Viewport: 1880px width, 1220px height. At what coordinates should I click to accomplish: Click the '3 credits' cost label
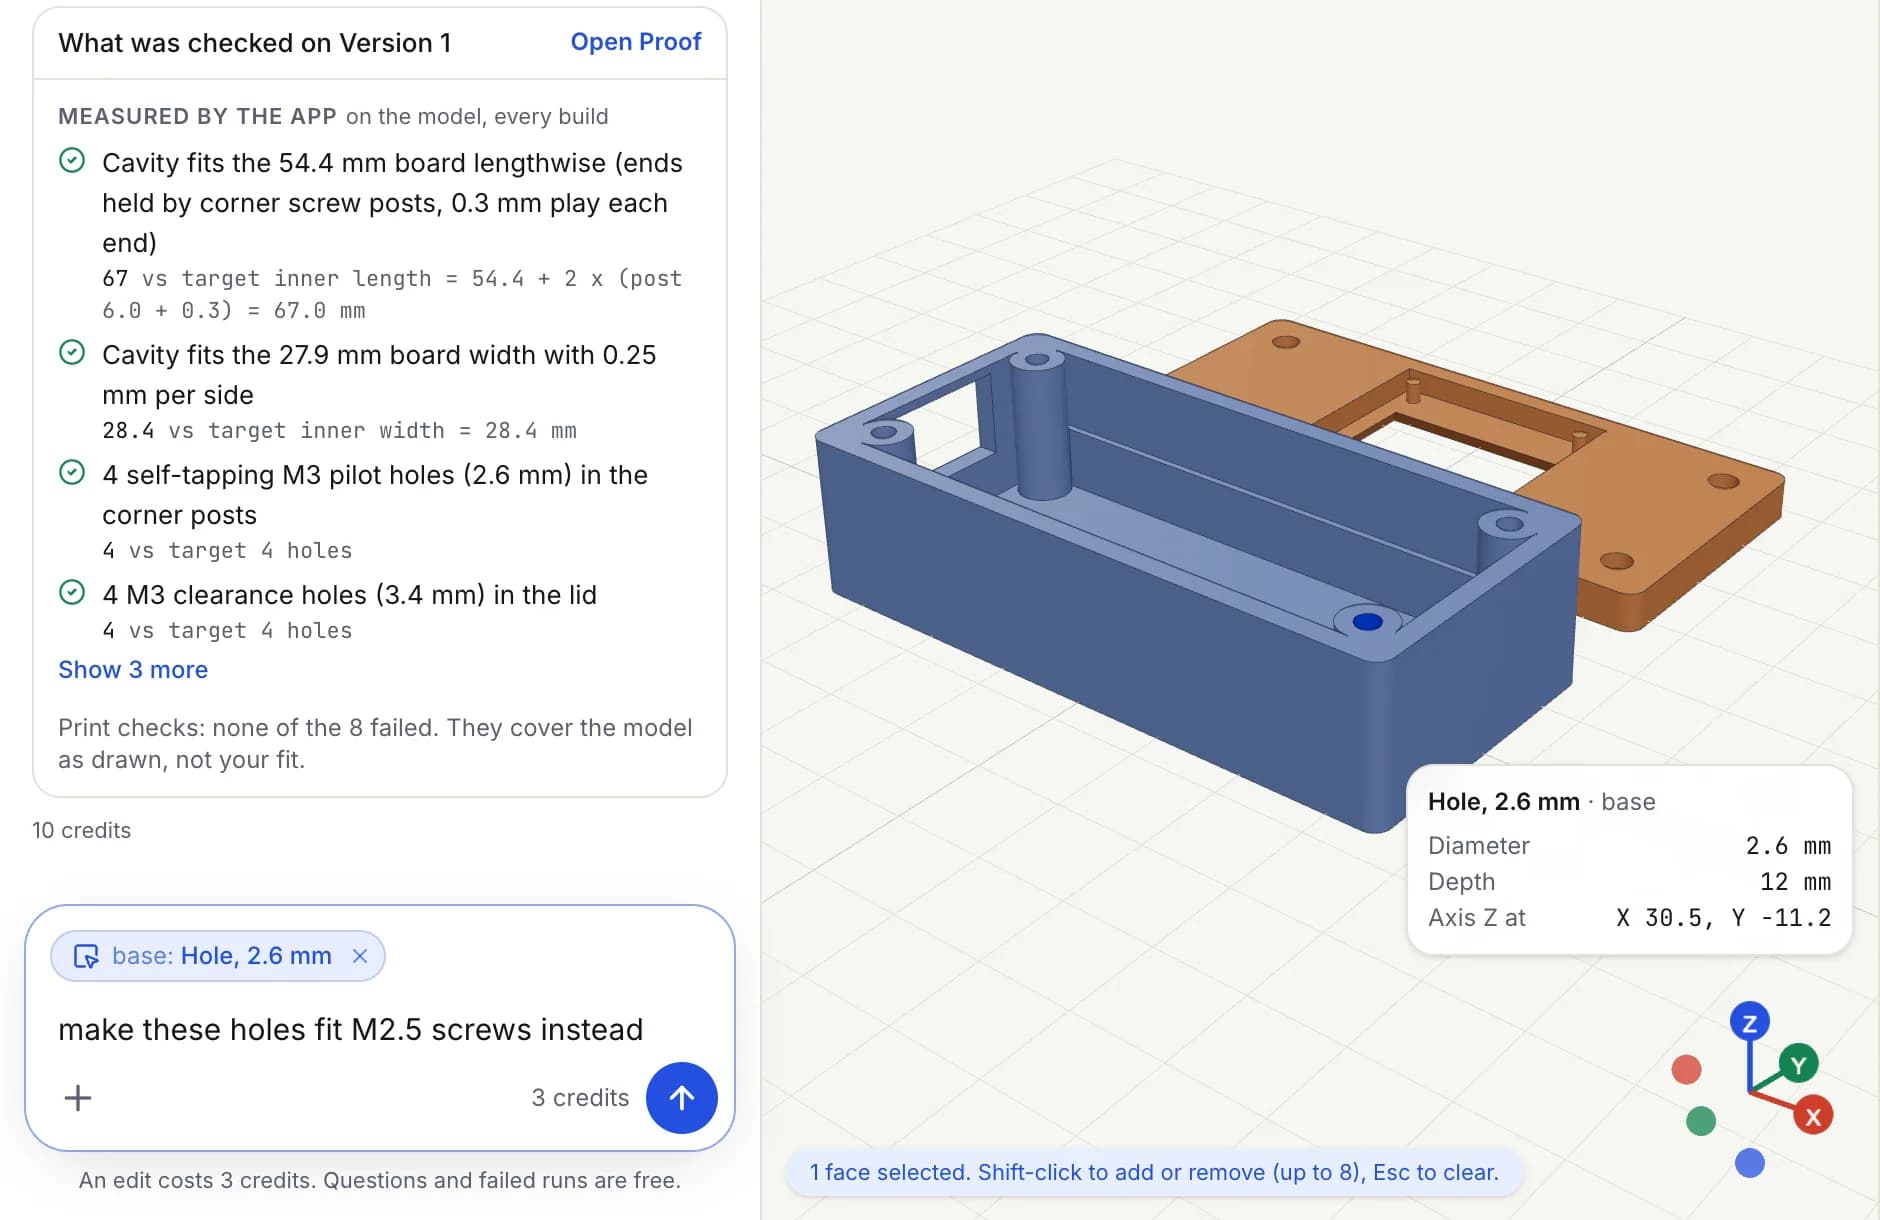pyautogui.click(x=580, y=1098)
